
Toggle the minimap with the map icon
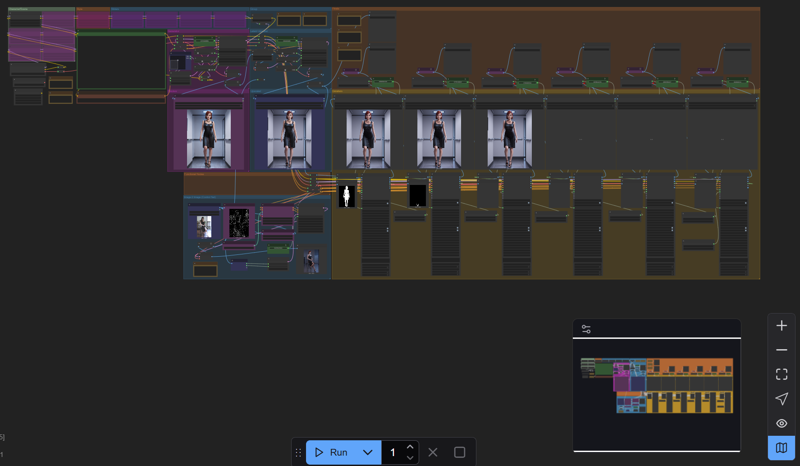click(x=781, y=448)
